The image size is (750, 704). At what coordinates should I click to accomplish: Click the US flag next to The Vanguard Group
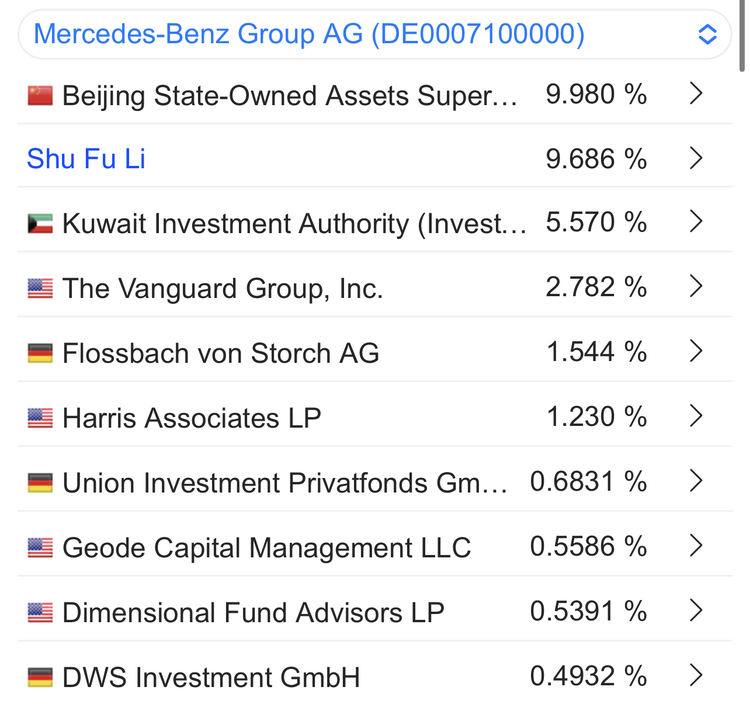coord(40,289)
